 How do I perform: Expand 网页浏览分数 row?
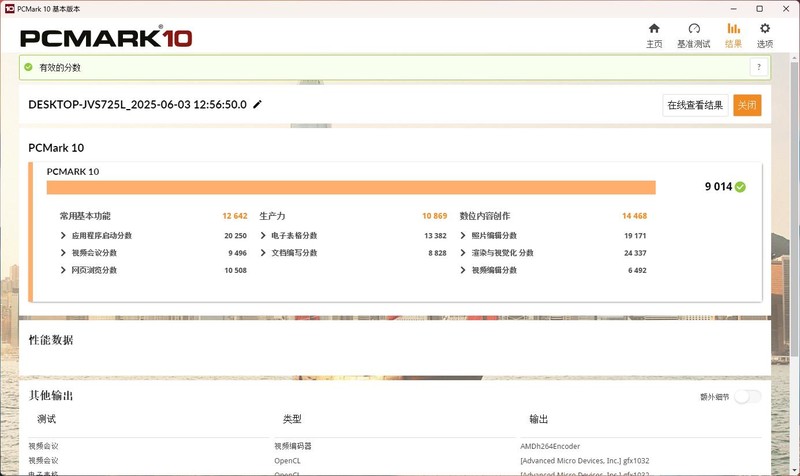pyautogui.click(x=63, y=270)
